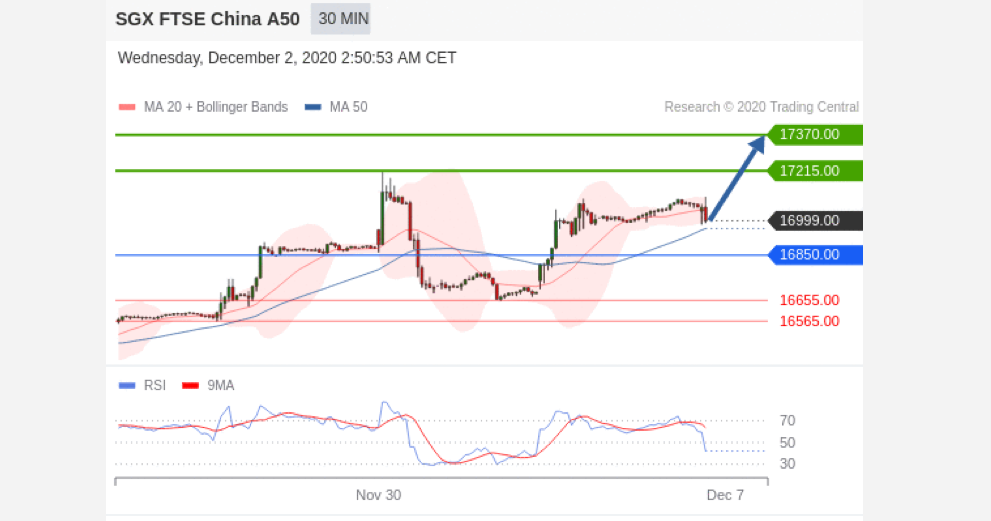Click the MA 20 + Bollinger Bands legend swatch
The image size is (991, 521).
(127, 107)
